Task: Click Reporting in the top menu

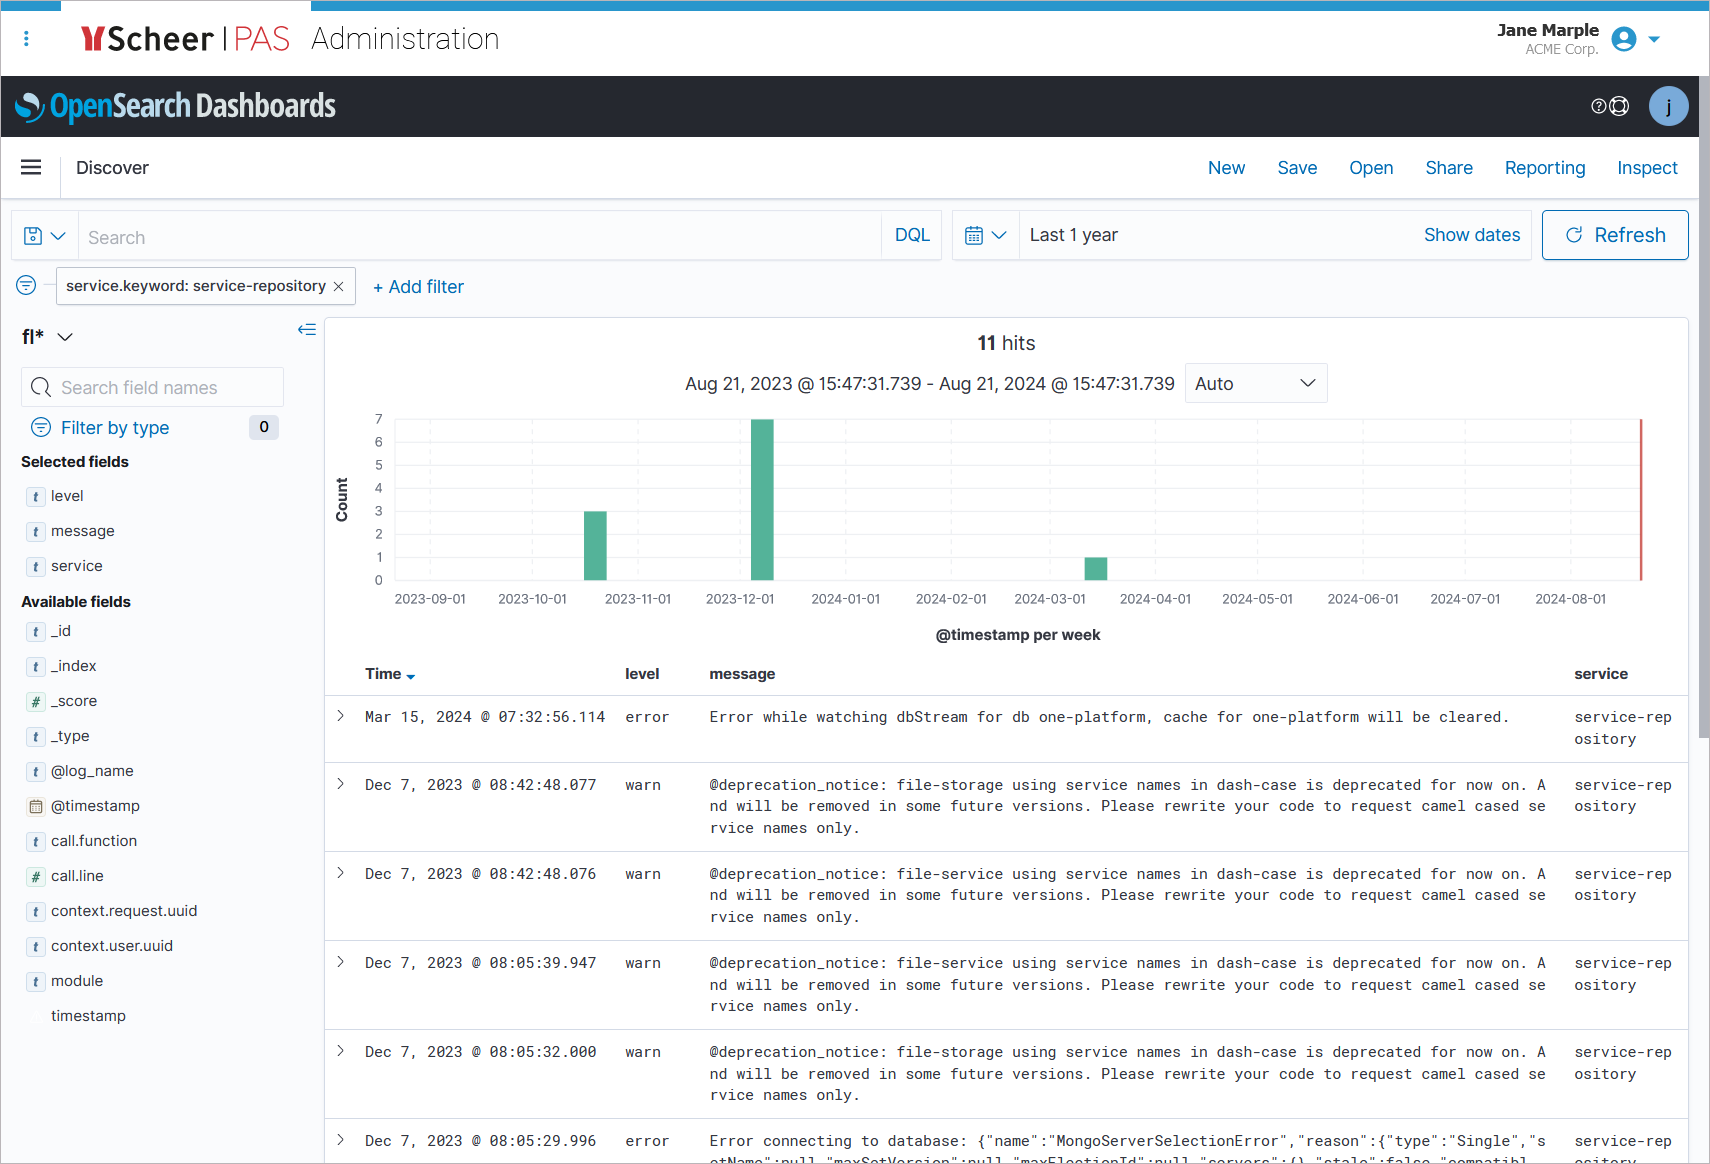Action: pyautogui.click(x=1545, y=167)
